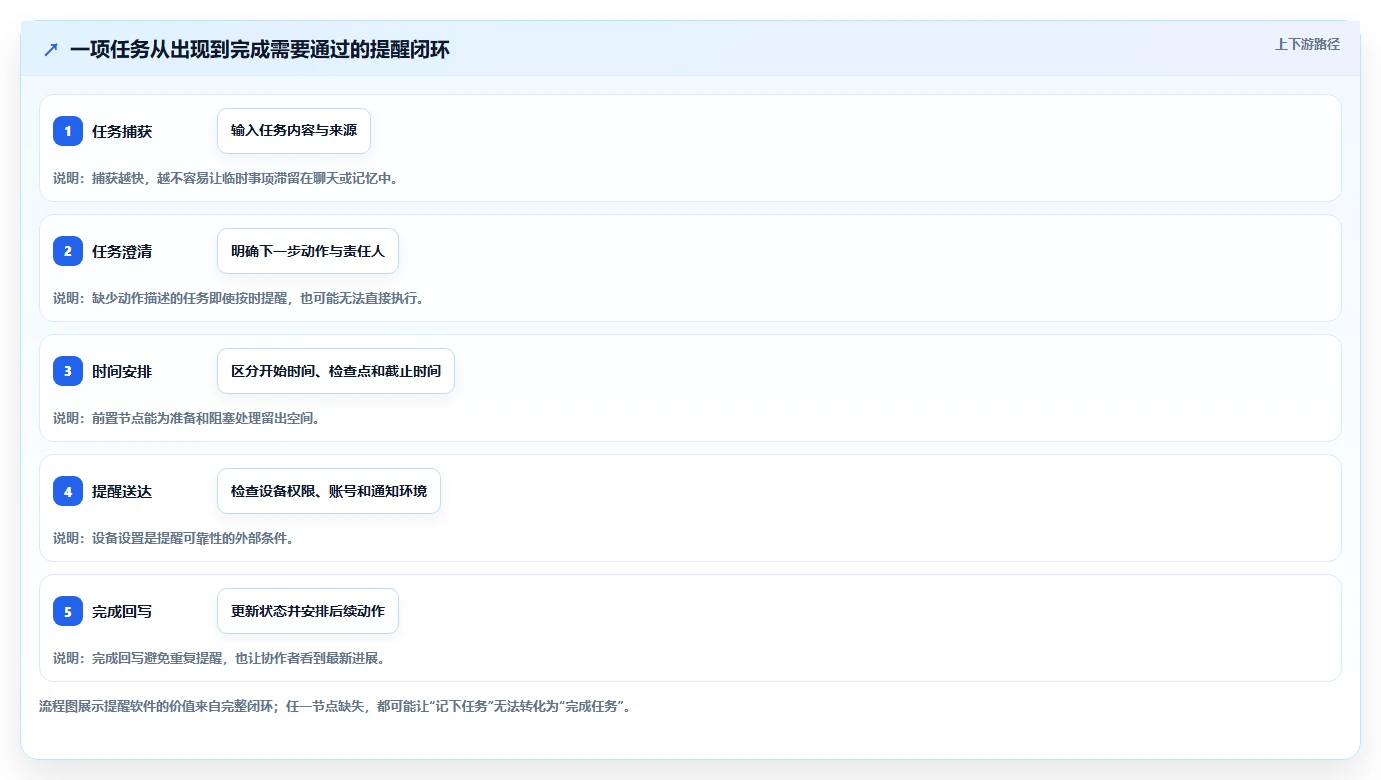Click the 提醒送达 step label

pos(122,491)
